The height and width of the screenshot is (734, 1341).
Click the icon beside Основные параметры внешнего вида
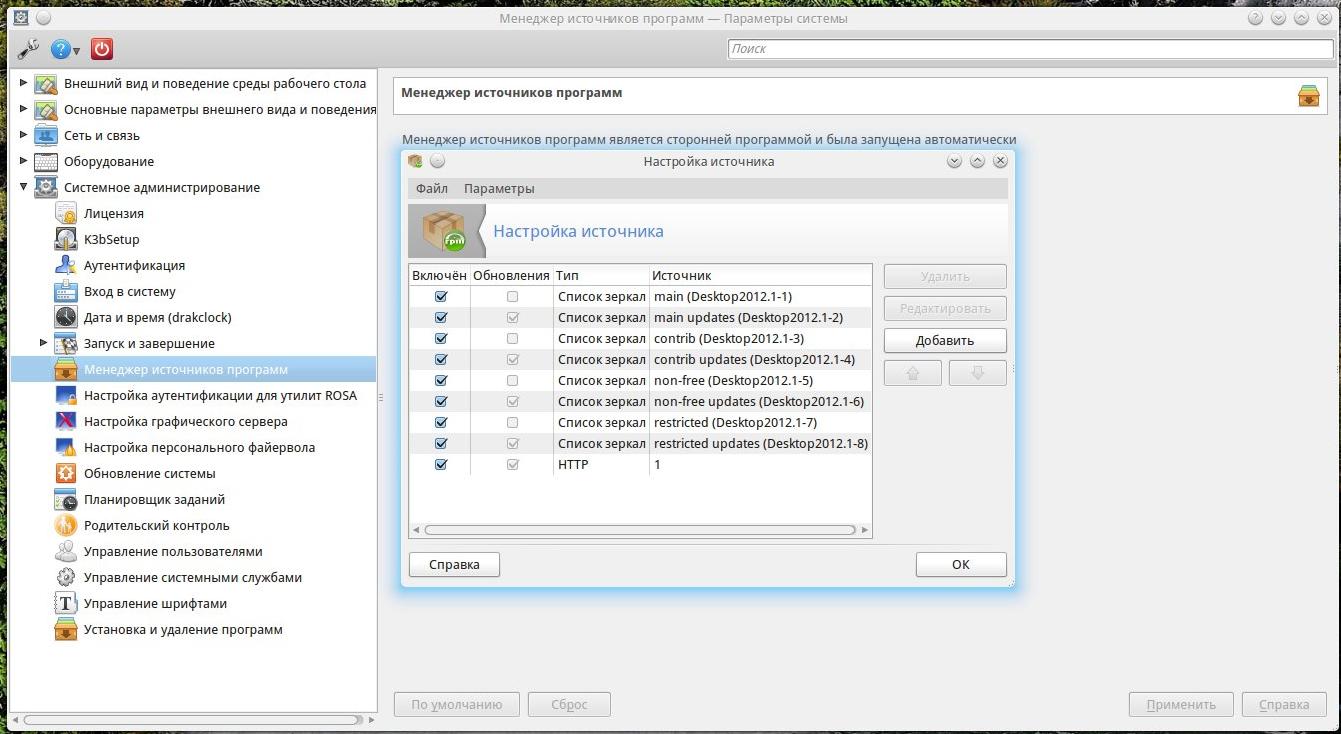pyautogui.click(x=46, y=110)
